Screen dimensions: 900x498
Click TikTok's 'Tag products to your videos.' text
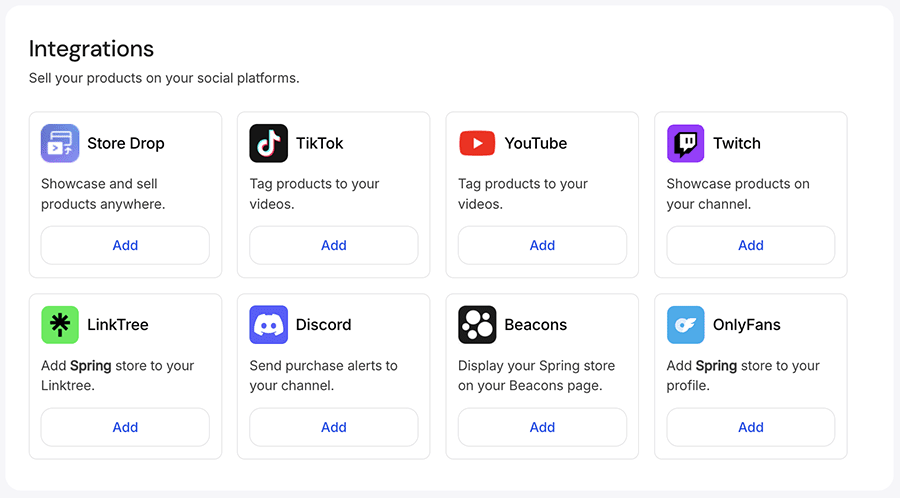(x=315, y=194)
